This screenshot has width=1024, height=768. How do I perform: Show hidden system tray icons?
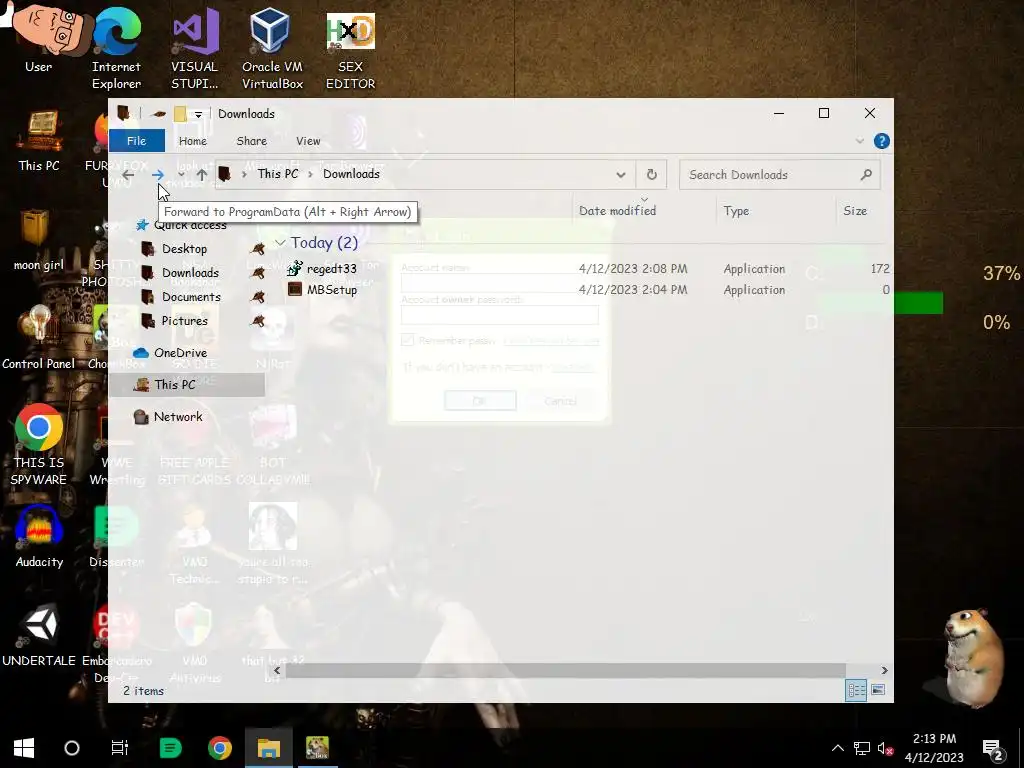pos(838,748)
